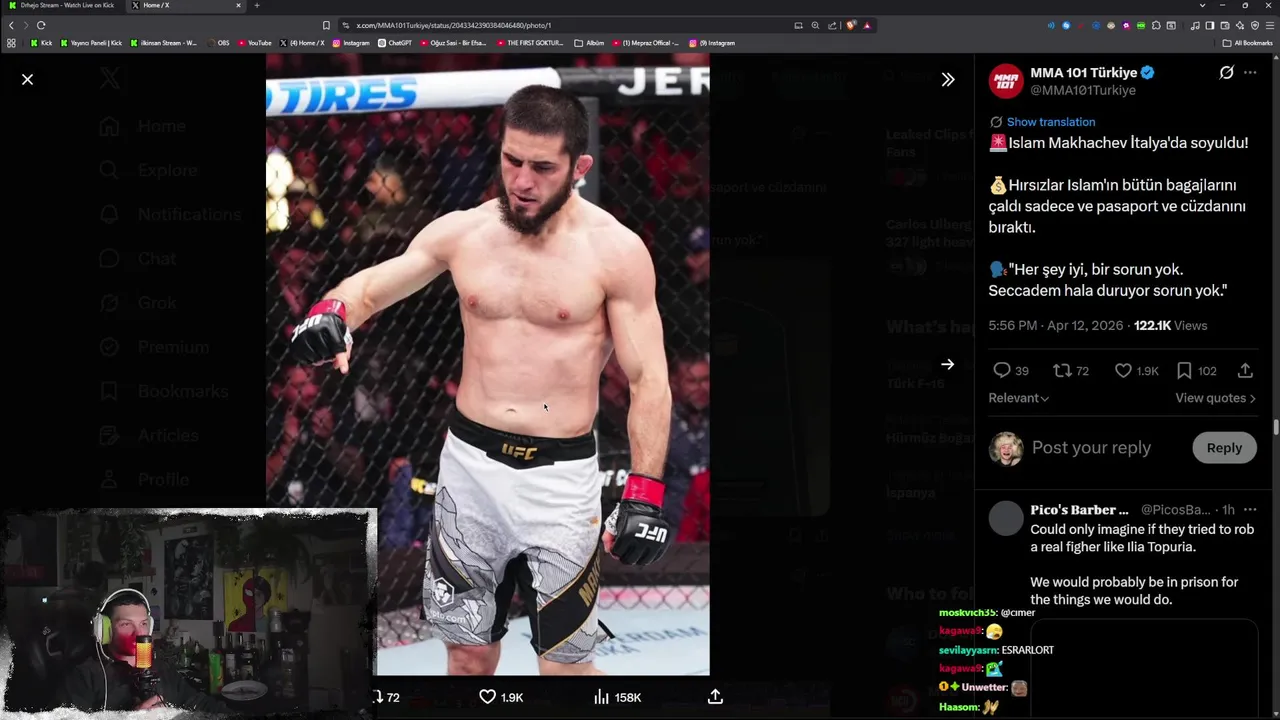
Task: Reload the page with refresh icon
Action: [x=41, y=25]
